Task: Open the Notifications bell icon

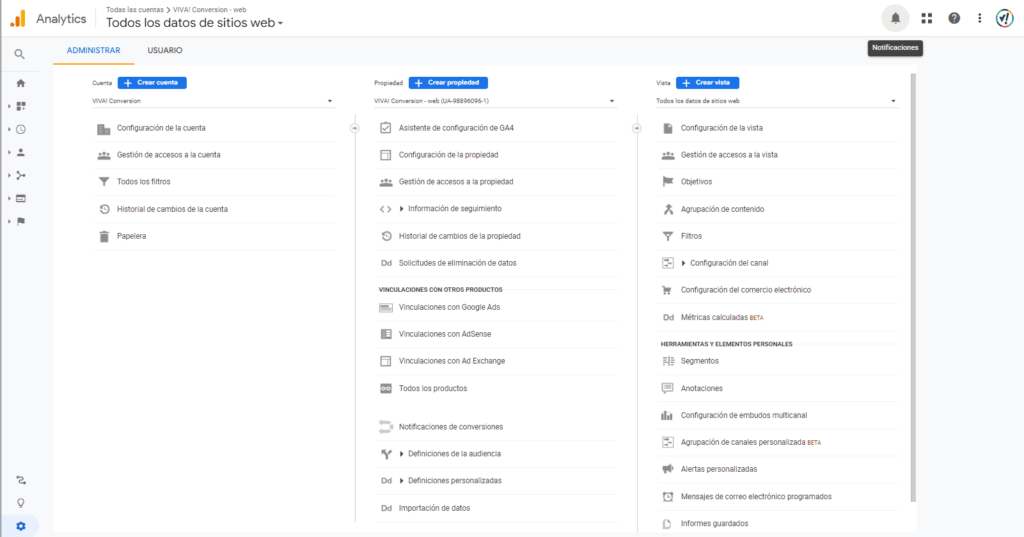Action: (x=895, y=18)
